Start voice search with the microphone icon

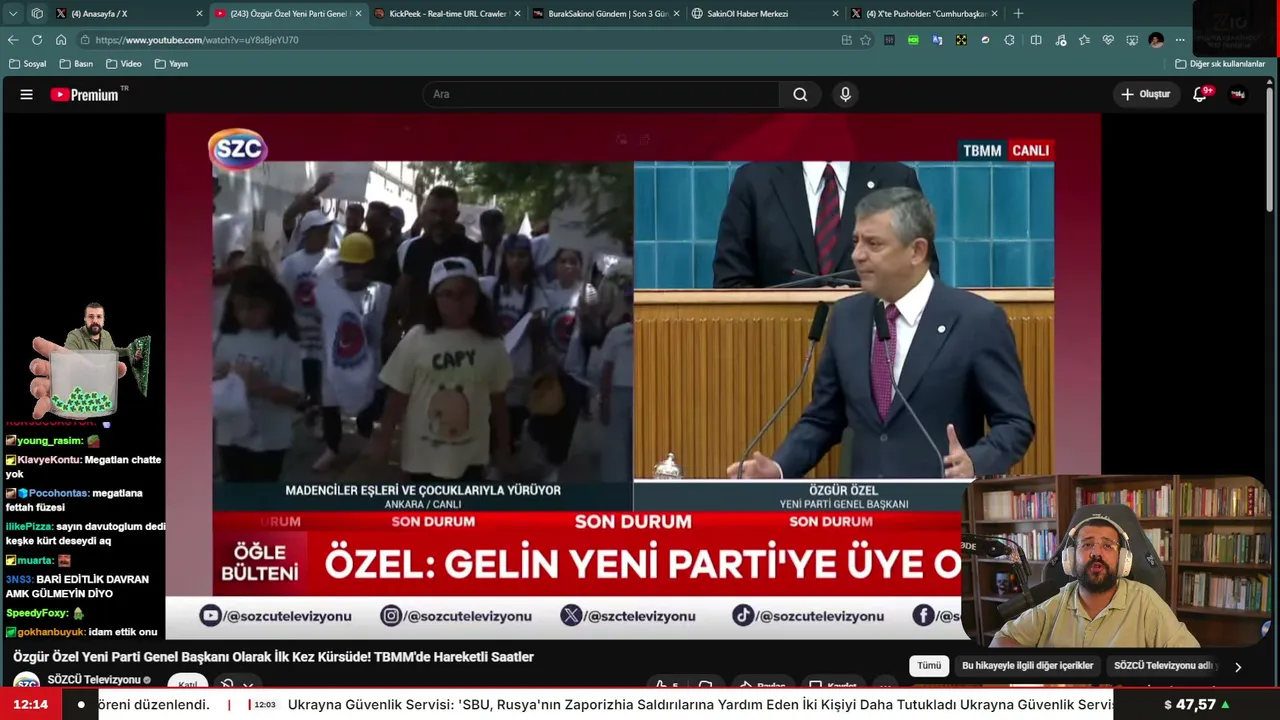pyautogui.click(x=845, y=94)
